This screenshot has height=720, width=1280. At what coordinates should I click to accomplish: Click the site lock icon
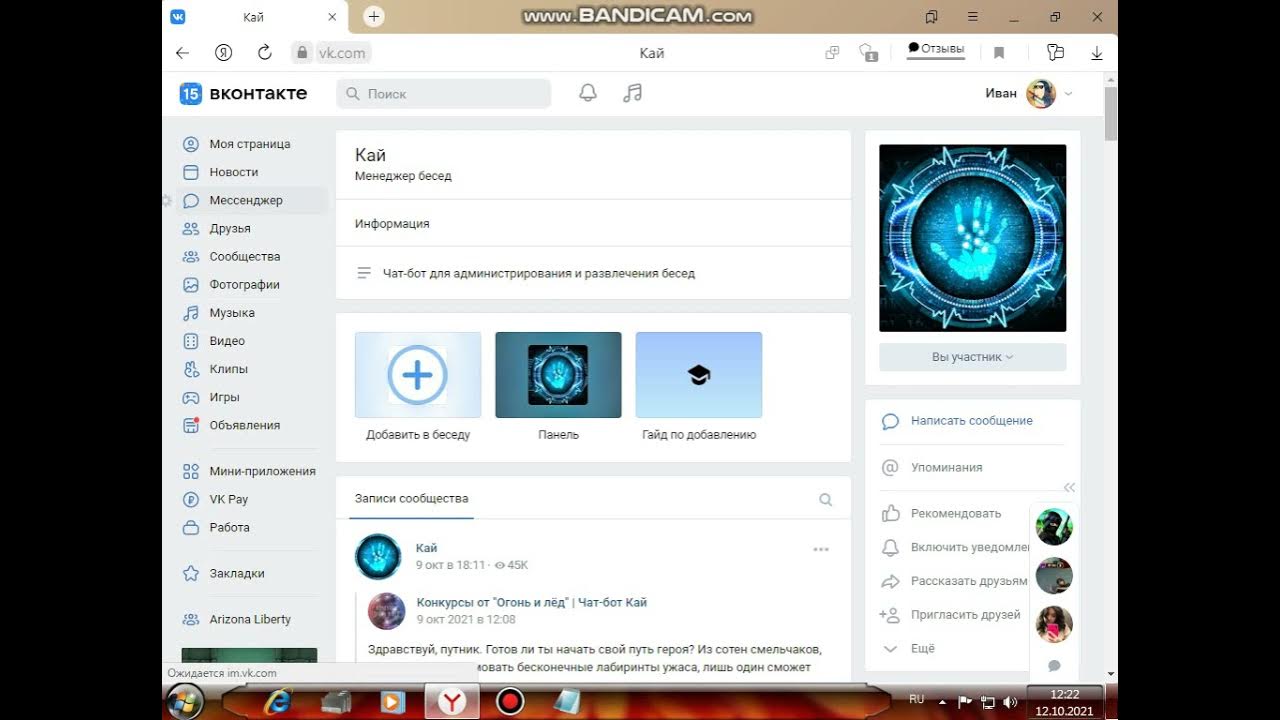click(x=301, y=53)
